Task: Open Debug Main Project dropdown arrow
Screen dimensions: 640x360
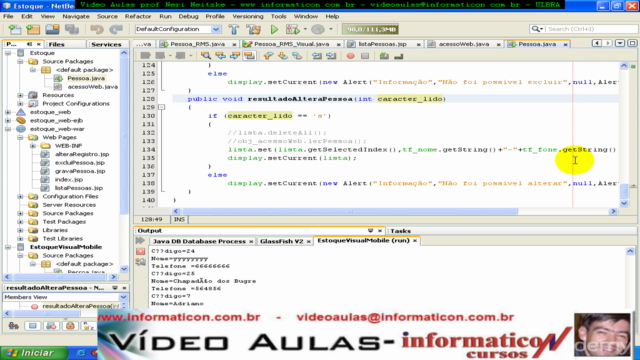Action: coord(305,29)
